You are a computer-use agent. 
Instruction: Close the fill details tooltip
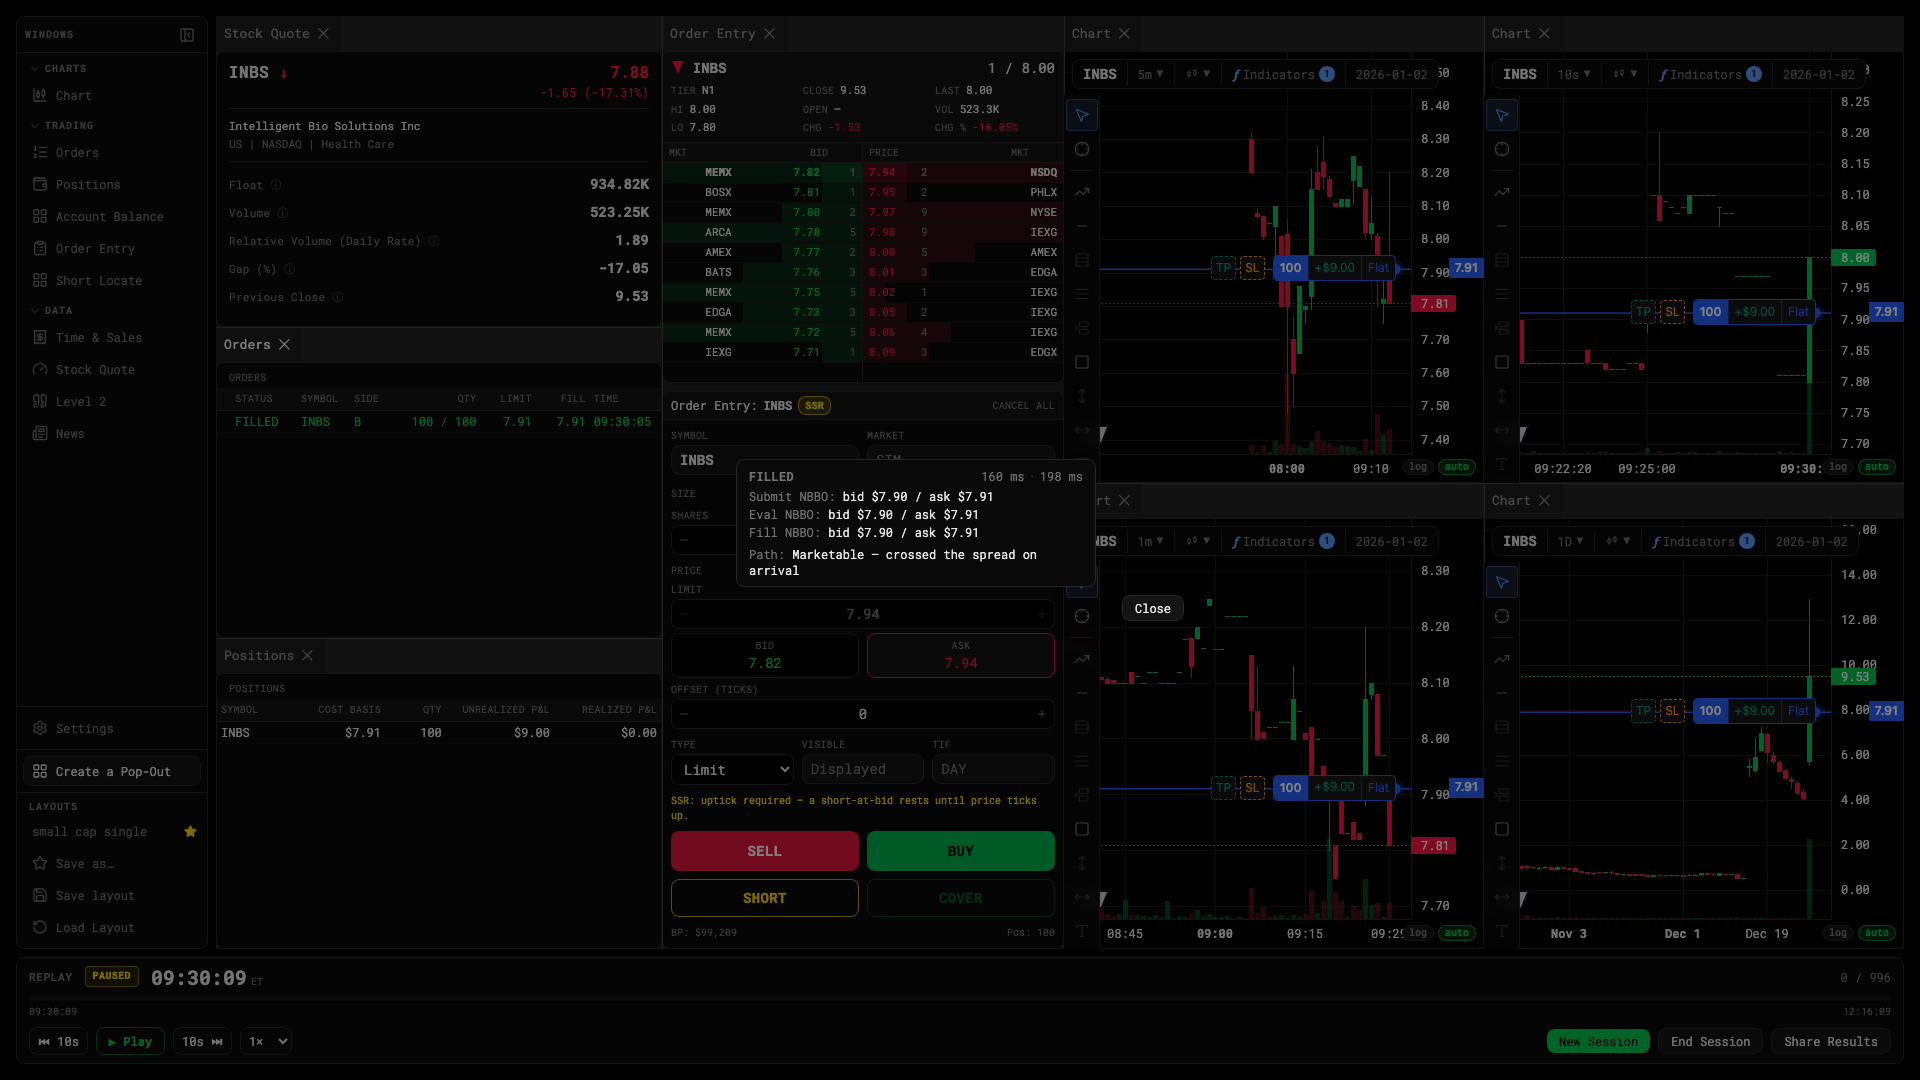click(1152, 609)
